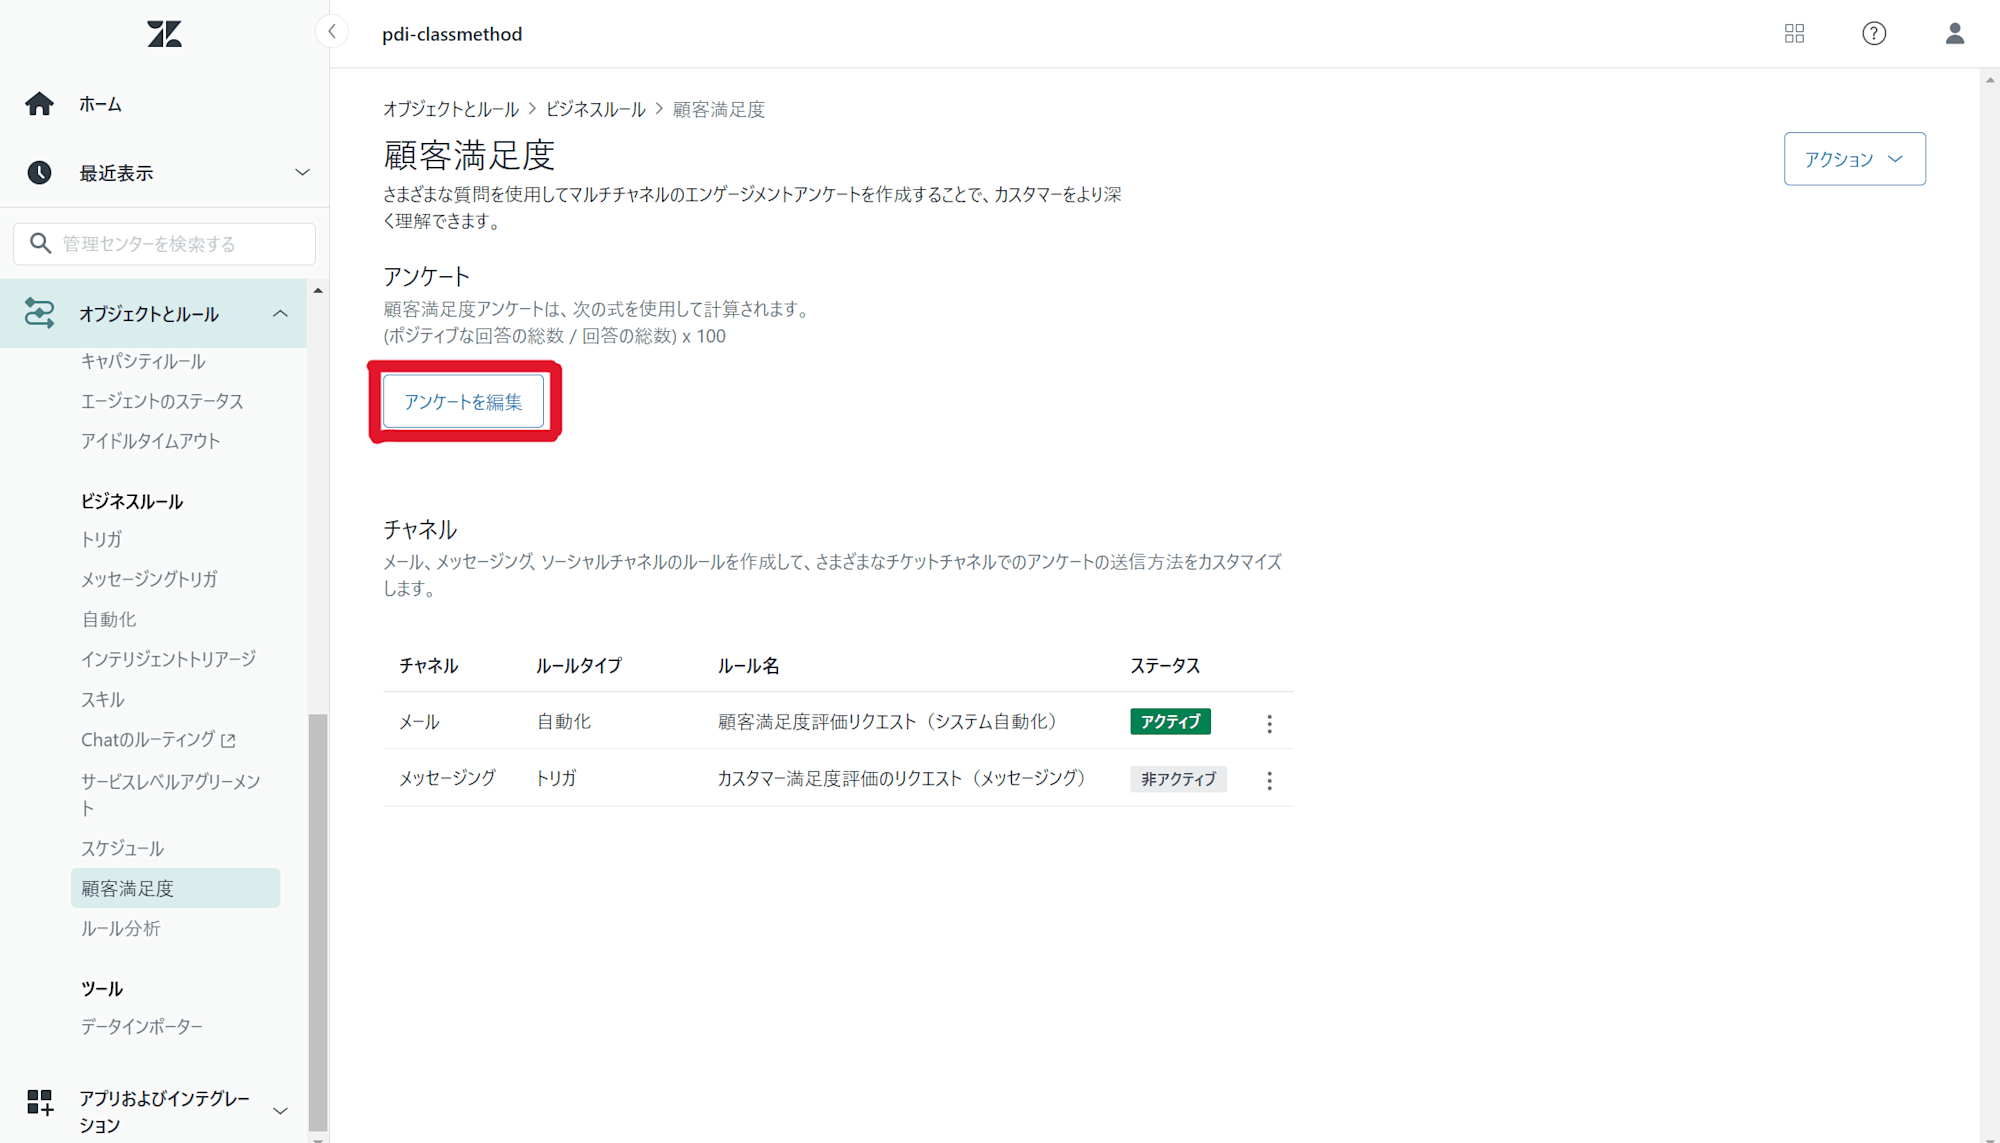Open データインポーター in the sidebar
The width and height of the screenshot is (2000, 1143).
tap(142, 1026)
